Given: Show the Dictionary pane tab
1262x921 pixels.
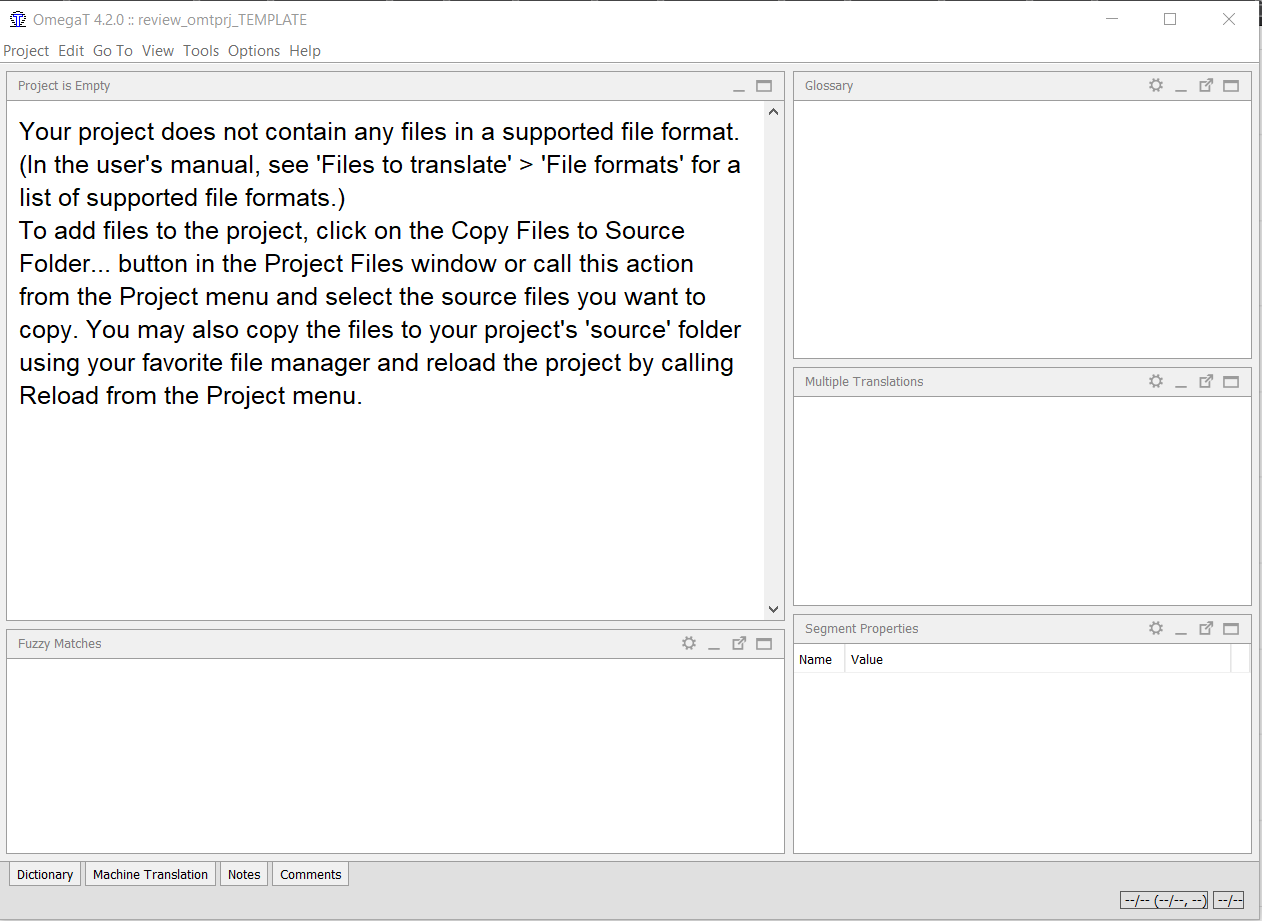Looking at the screenshot, I should pos(45,874).
